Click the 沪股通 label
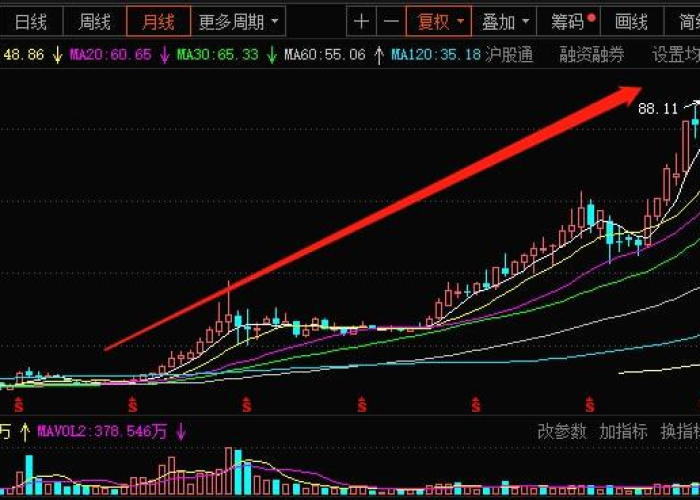 point(509,55)
